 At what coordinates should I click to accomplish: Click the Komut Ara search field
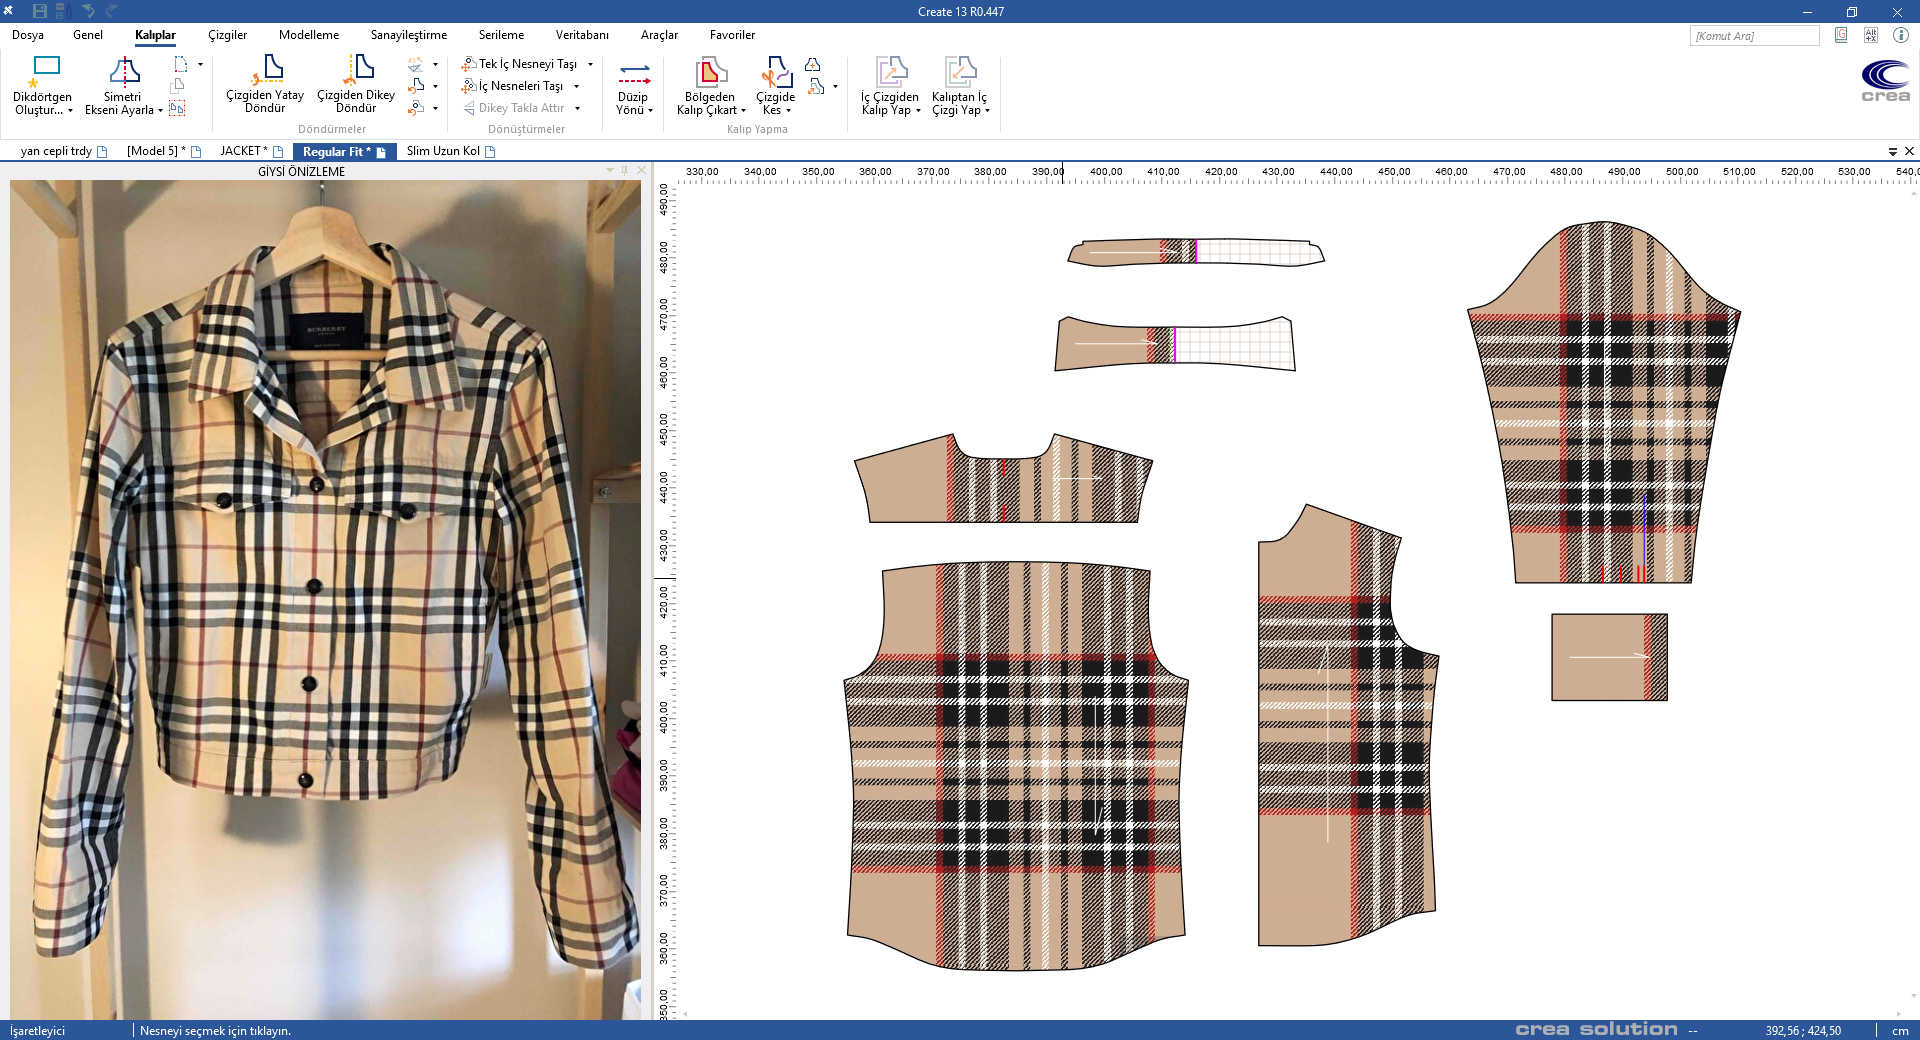pyautogui.click(x=1753, y=36)
